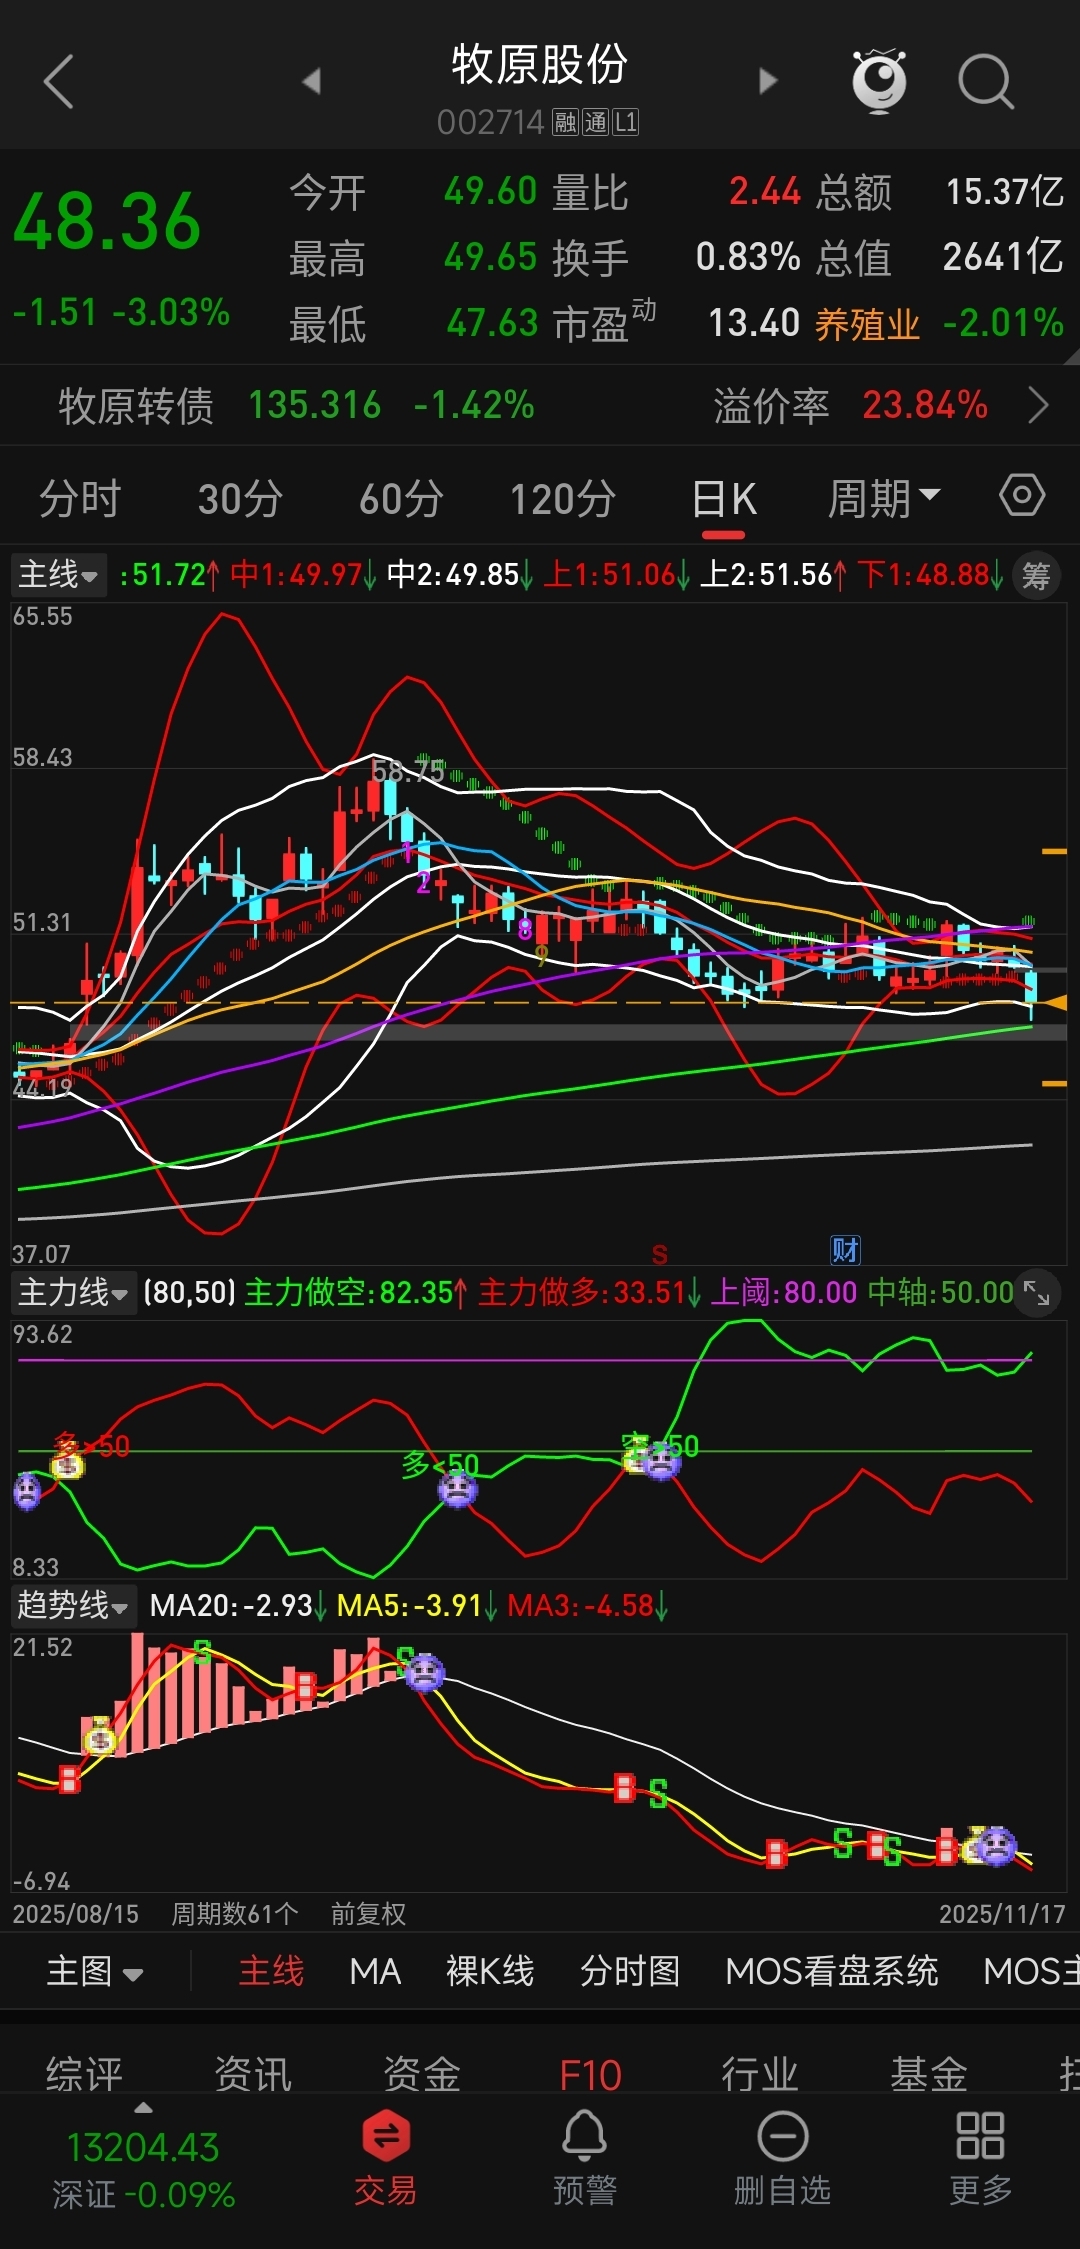1080x2249 pixels.
Task: Open the 资讯 news tab
Action: coord(253,2074)
